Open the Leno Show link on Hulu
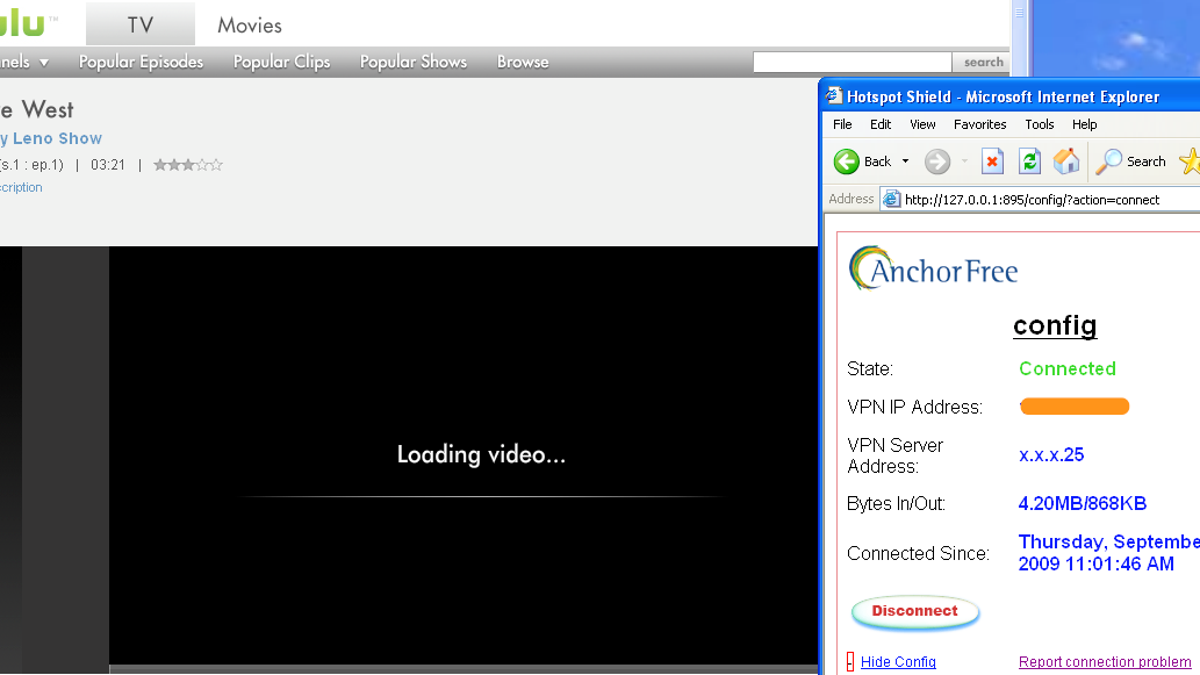 point(51,139)
